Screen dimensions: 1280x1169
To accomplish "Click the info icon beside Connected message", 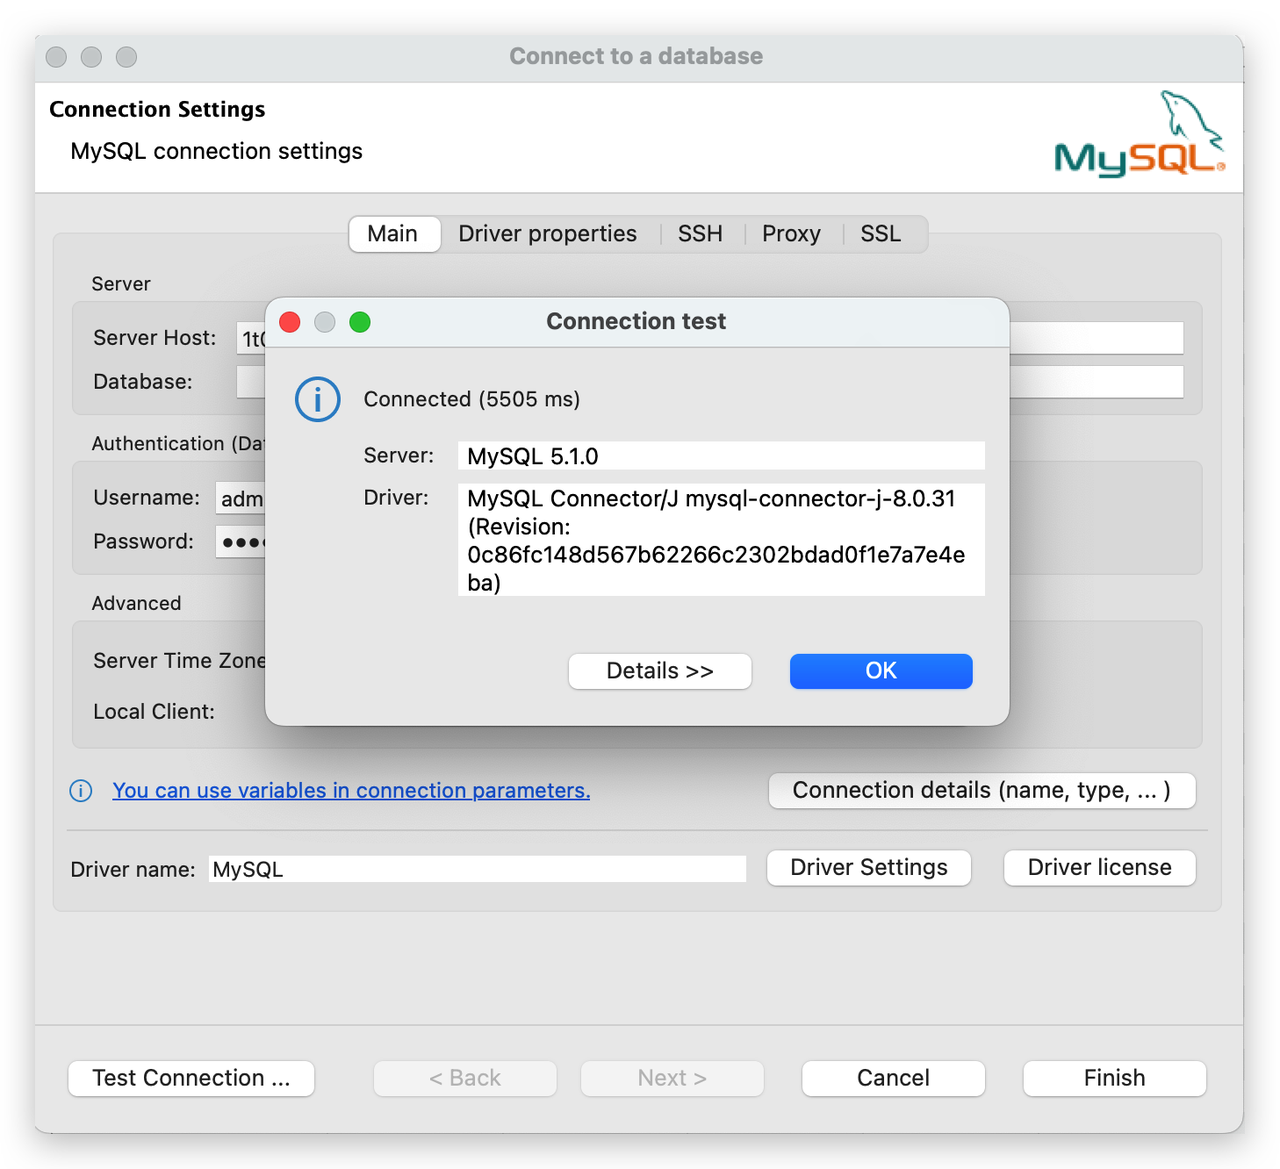I will coord(317,400).
